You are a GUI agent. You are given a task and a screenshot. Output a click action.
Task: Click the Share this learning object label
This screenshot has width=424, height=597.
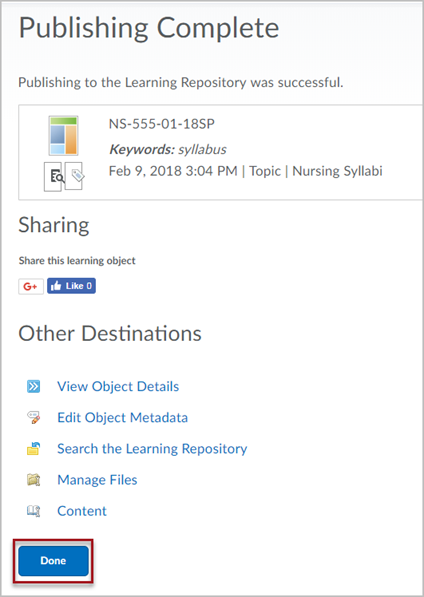coord(77,261)
